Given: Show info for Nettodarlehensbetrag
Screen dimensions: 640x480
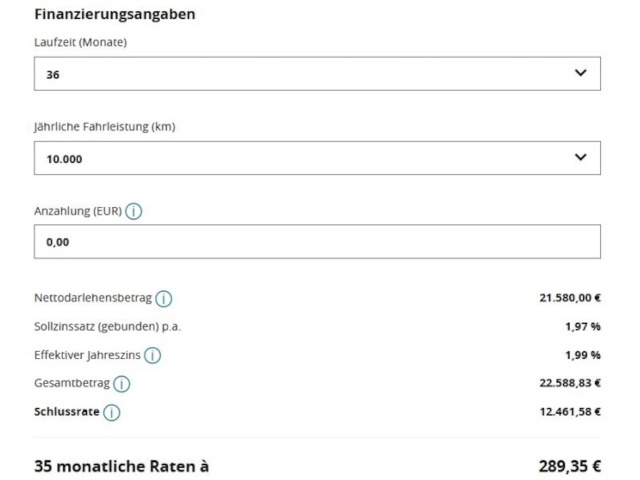Looking at the screenshot, I should tap(164, 299).
